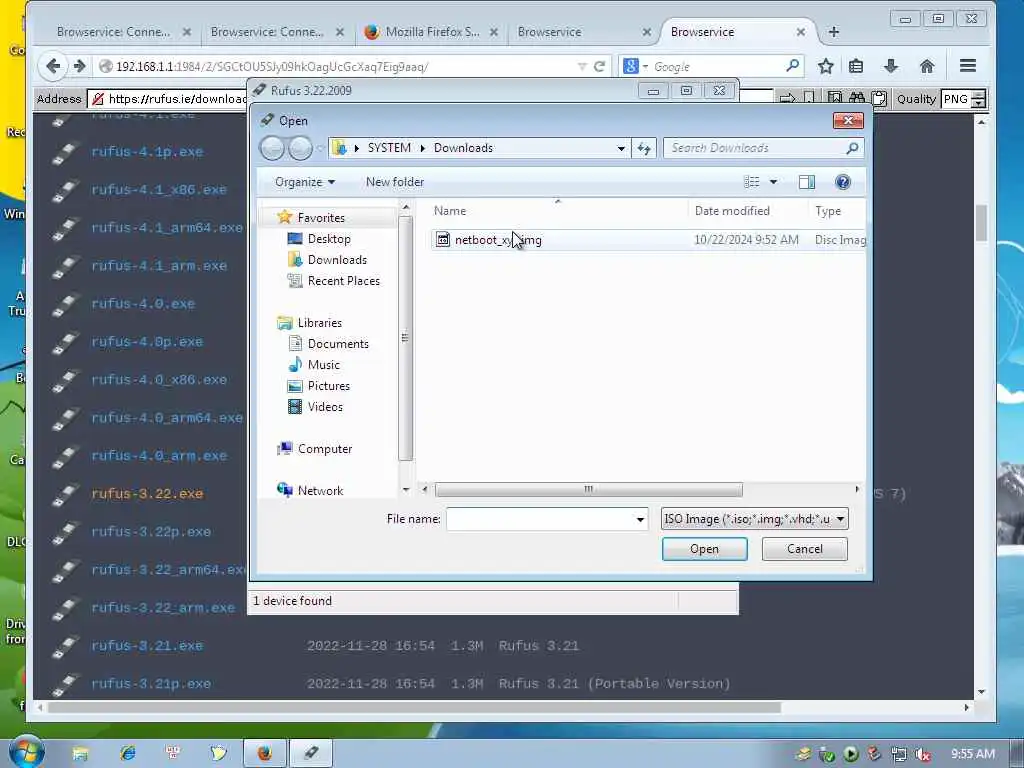Toggle the preview pane icon
Image resolution: width=1024 pixels, height=768 pixels.
pos(807,182)
